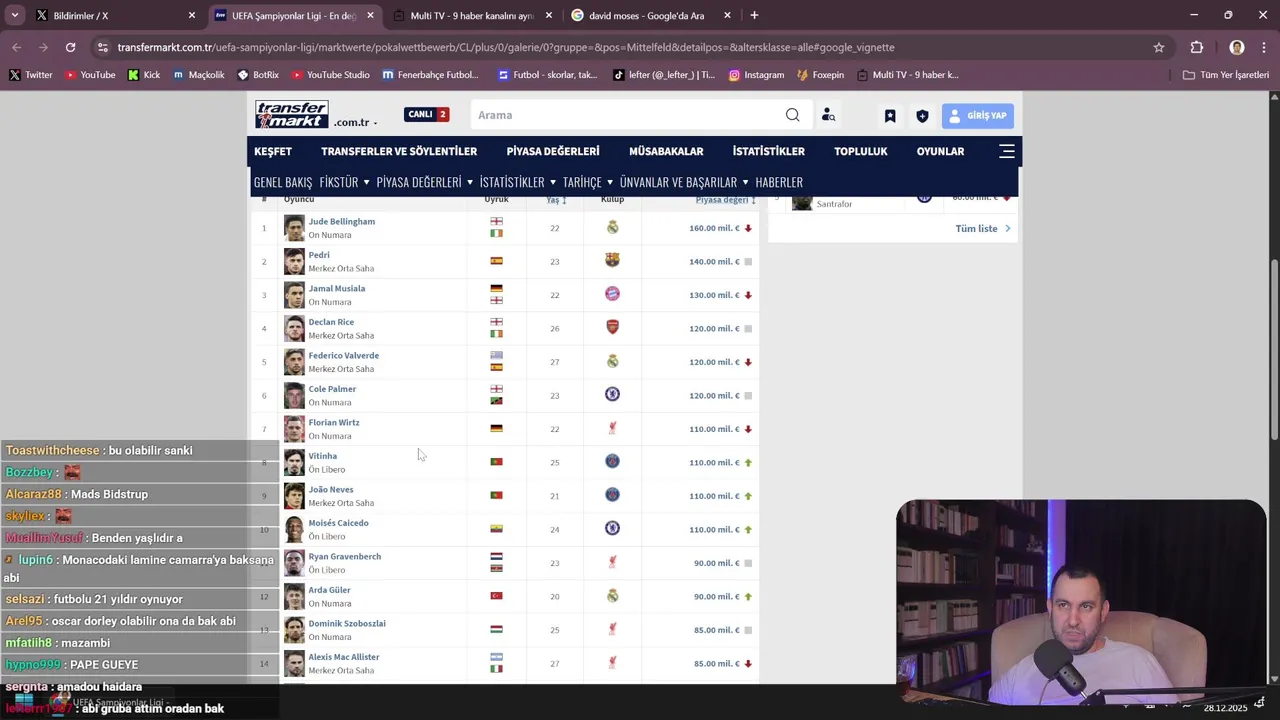Click the shield icon in the site header
This screenshot has height=720, width=1280.
(x=922, y=116)
